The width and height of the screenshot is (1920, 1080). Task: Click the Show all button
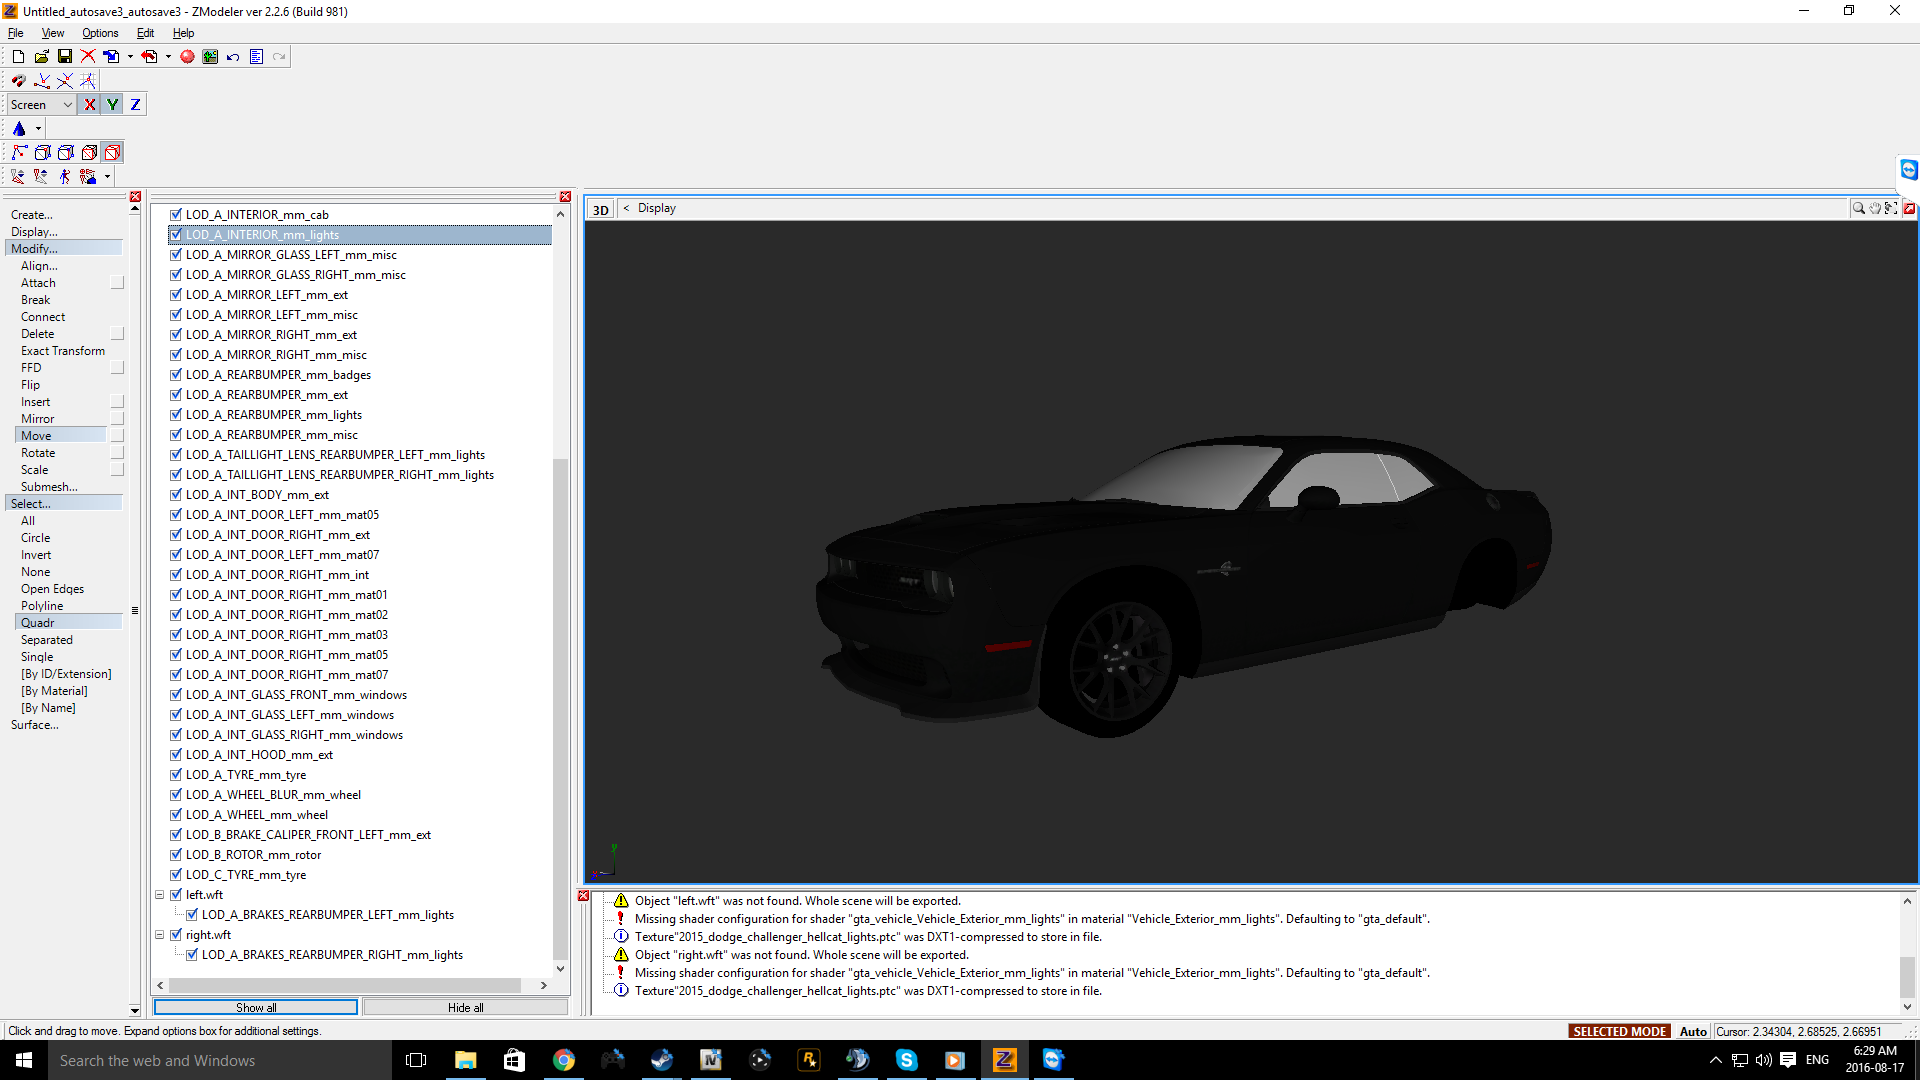256,1007
